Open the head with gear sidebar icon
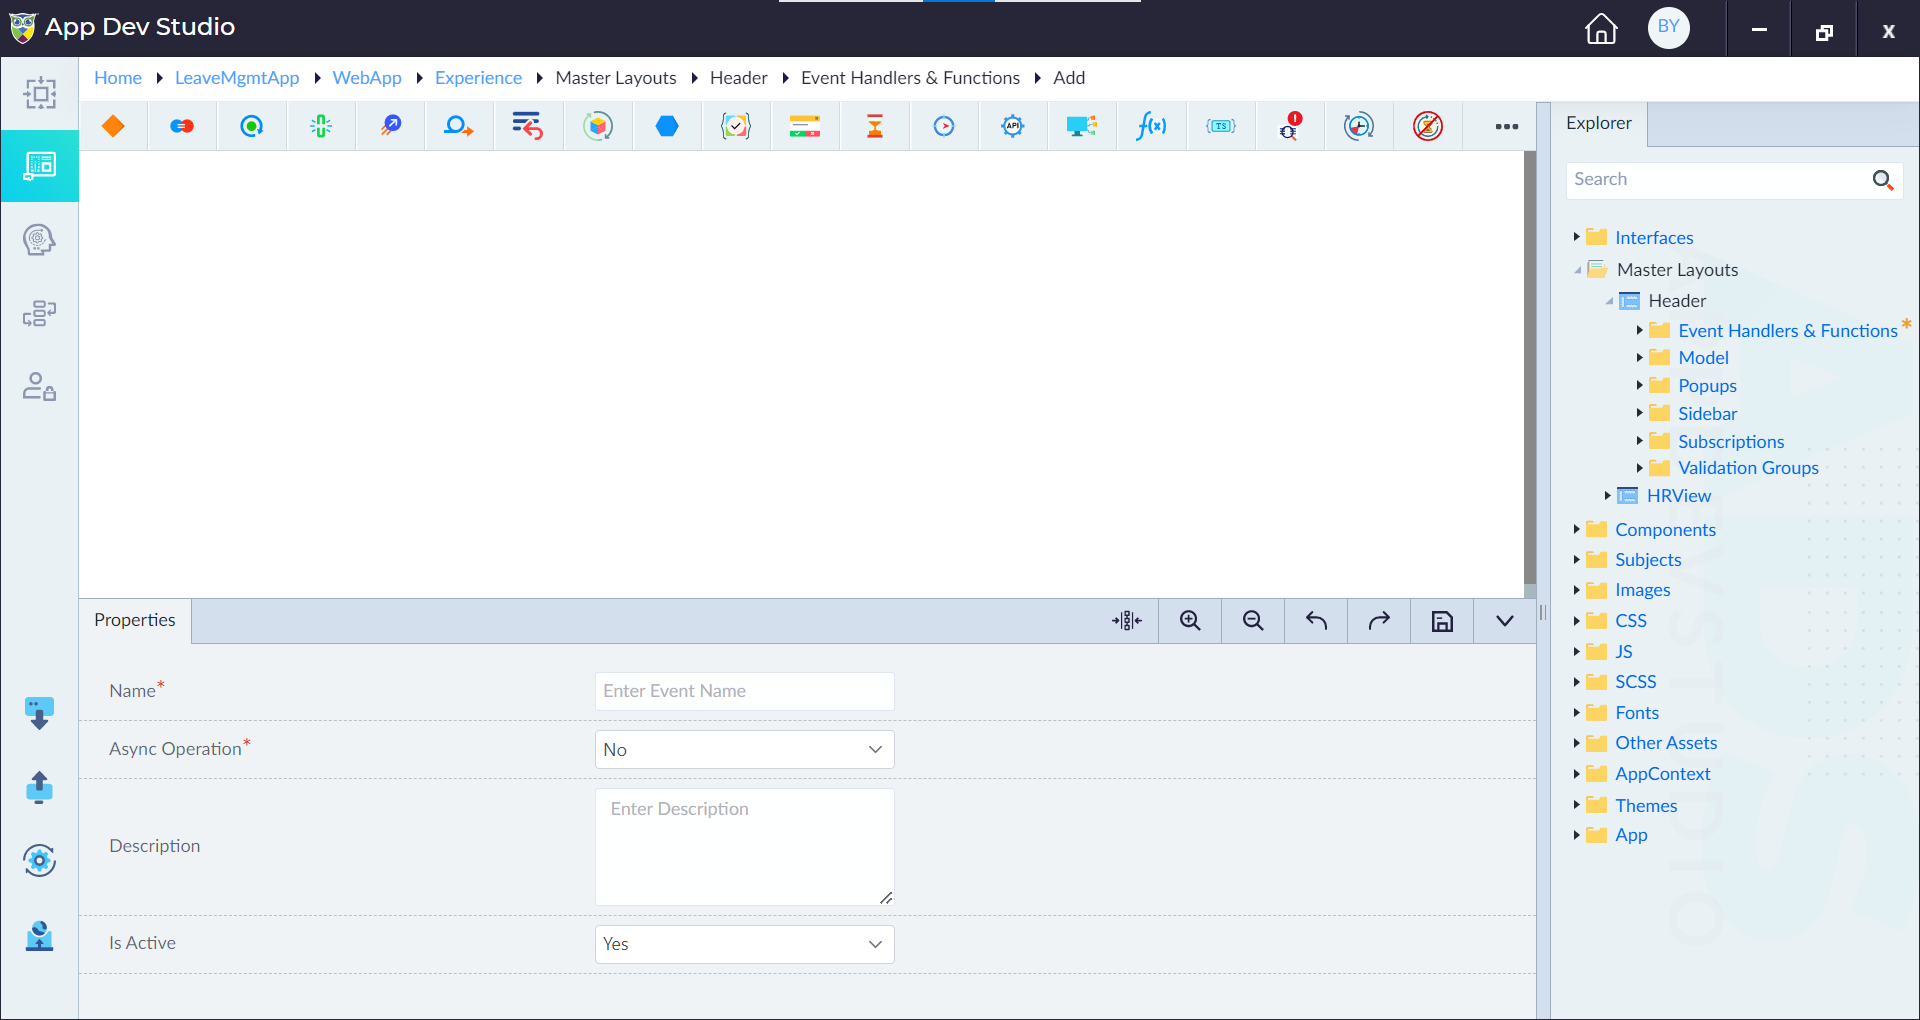 coord(40,240)
